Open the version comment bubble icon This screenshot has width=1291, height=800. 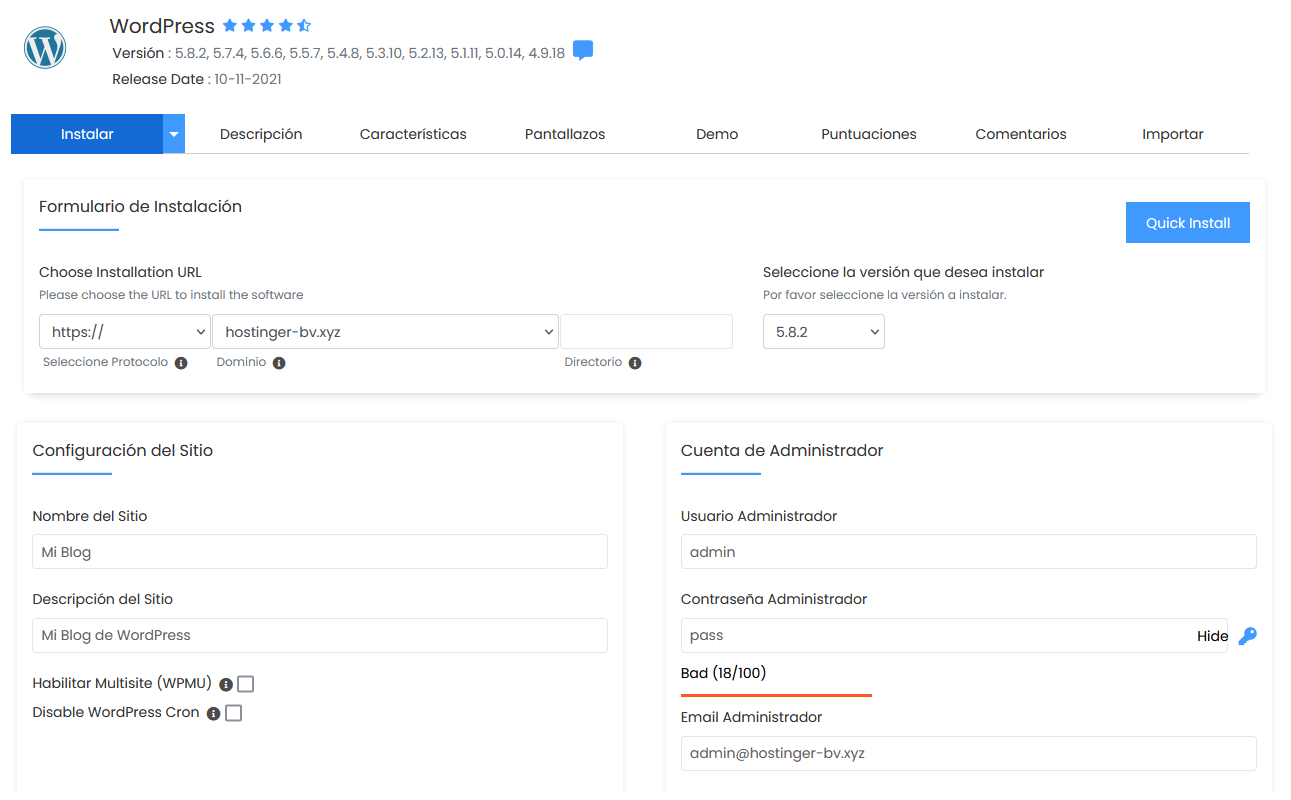point(582,49)
